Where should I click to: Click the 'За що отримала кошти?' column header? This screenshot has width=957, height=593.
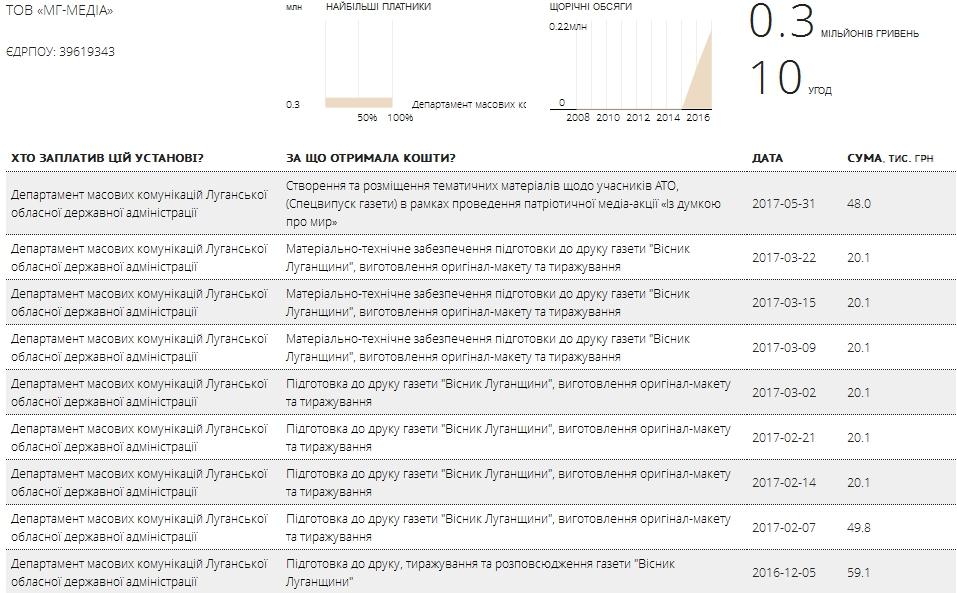[370, 158]
